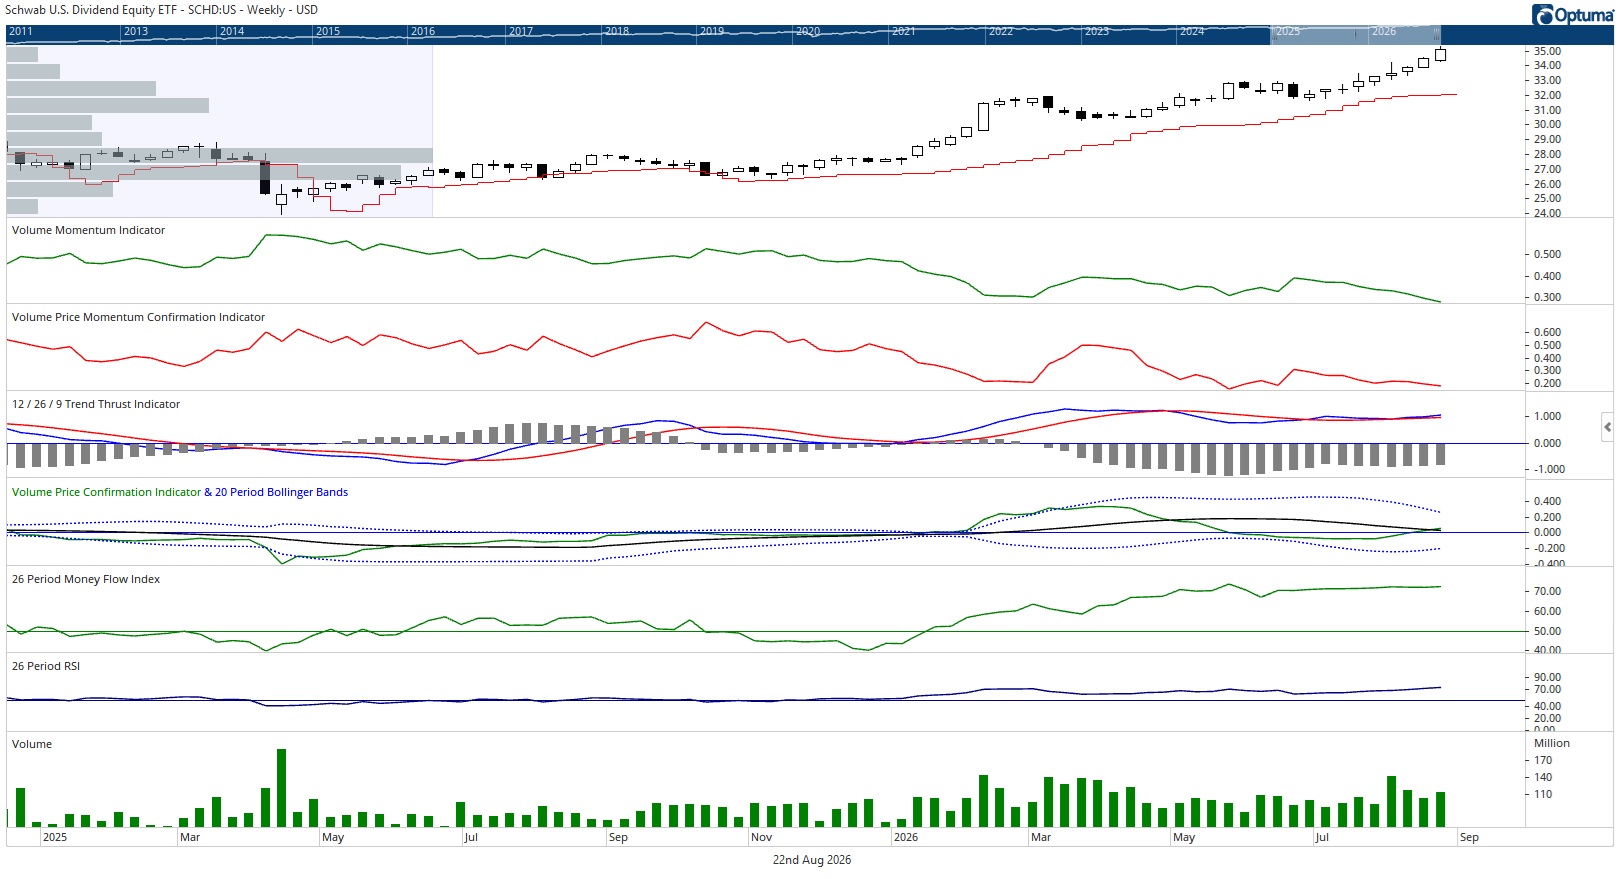Select the Volume Price Confirmation Indicator label
1620x879 pixels.
[106, 492]
